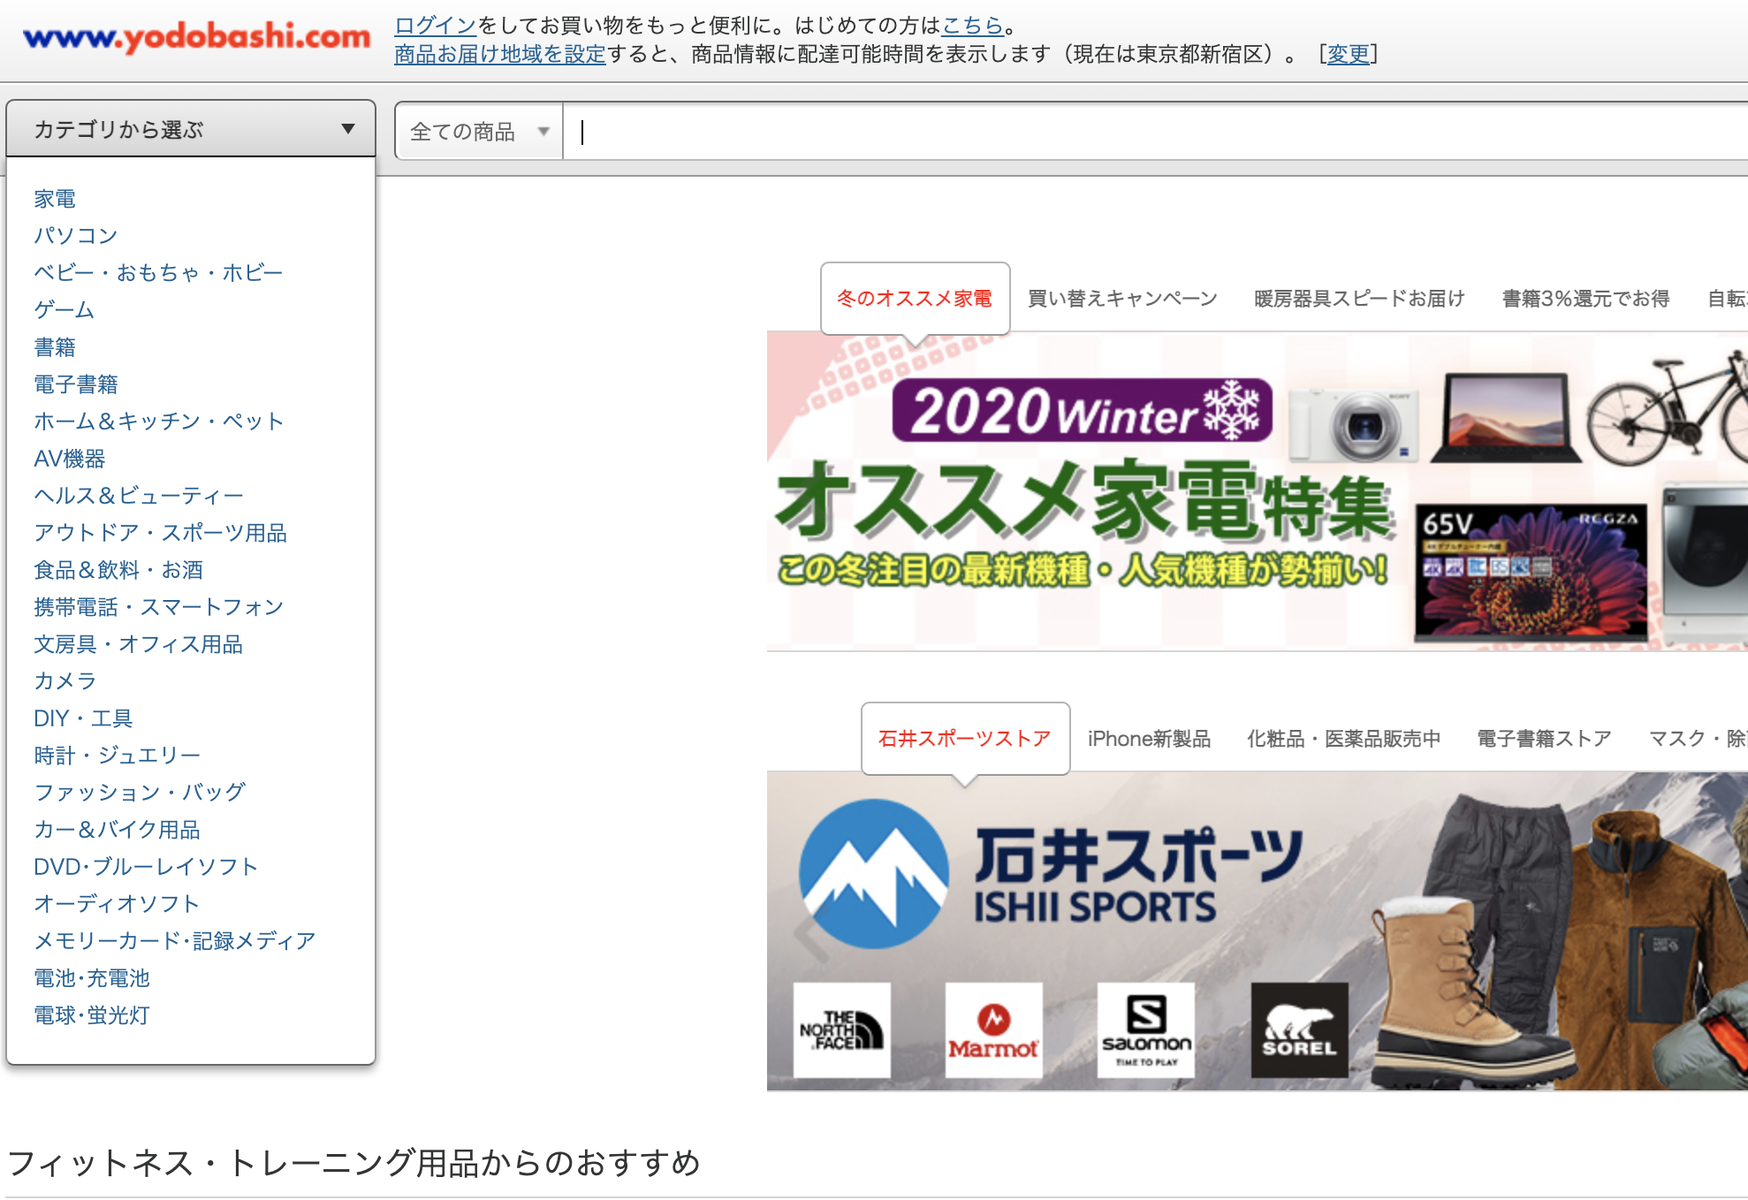This screenshot has width=1748, height=1200.
Task: Open the 商品お届け地域を設定 link
Action: (x=500, y=54)
